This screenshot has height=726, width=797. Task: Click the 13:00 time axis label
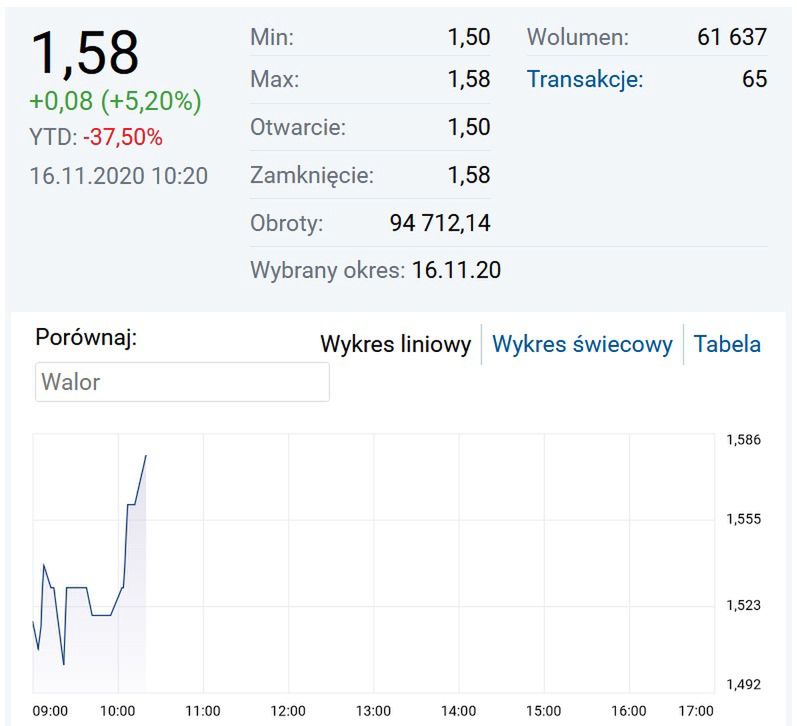click(x=373, y=711)
